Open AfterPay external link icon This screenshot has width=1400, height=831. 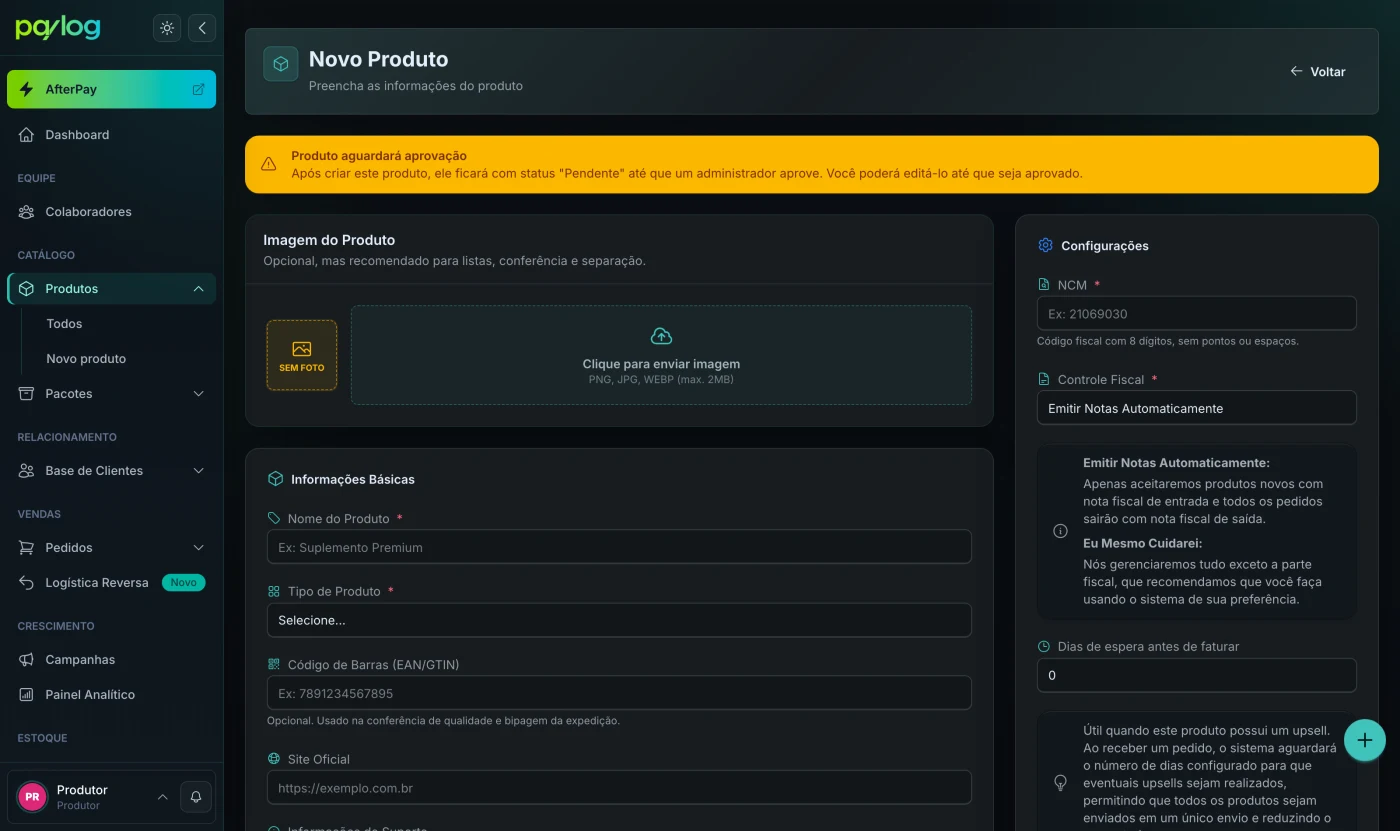(x=198, y=89)
